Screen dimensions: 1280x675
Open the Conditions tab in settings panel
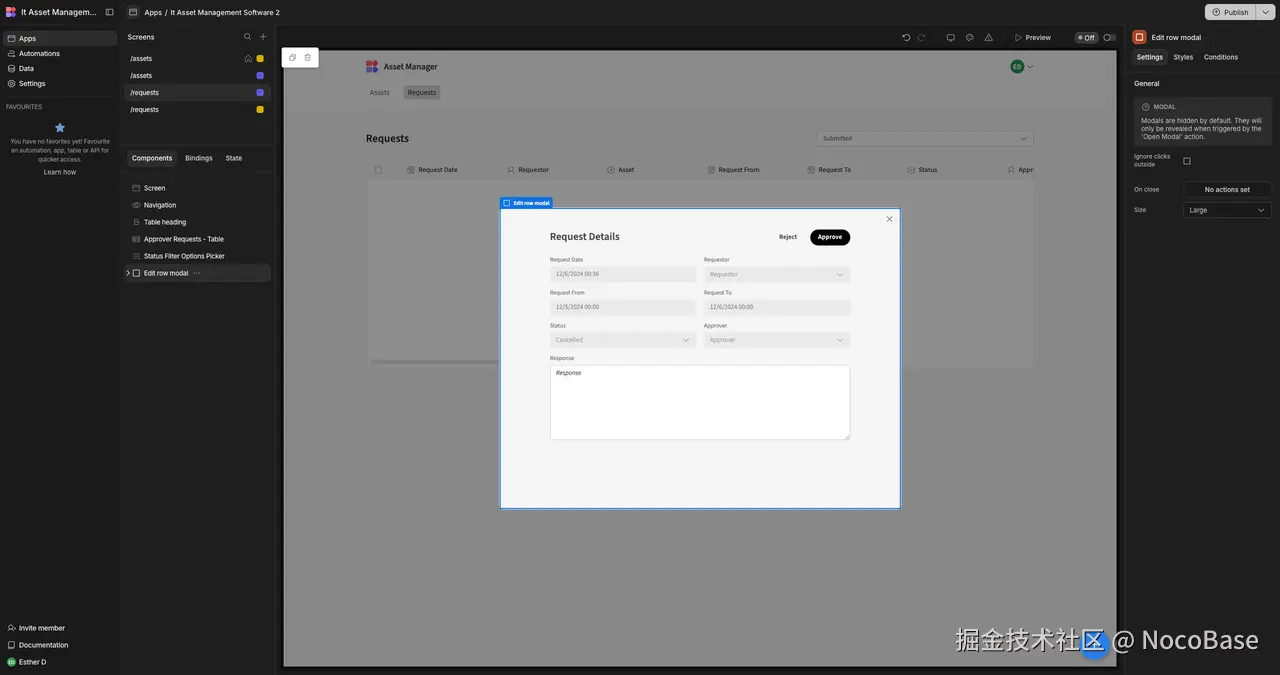pos(1221,57)
